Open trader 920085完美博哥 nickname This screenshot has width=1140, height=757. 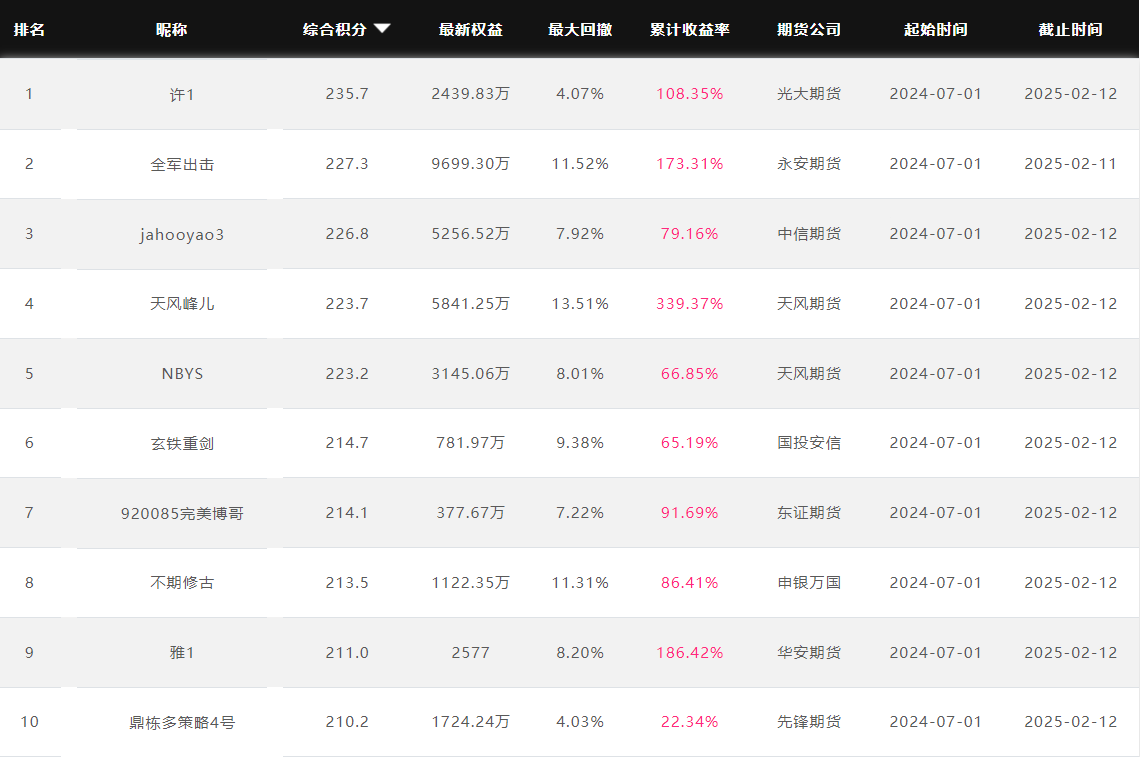tap(182, 513)
